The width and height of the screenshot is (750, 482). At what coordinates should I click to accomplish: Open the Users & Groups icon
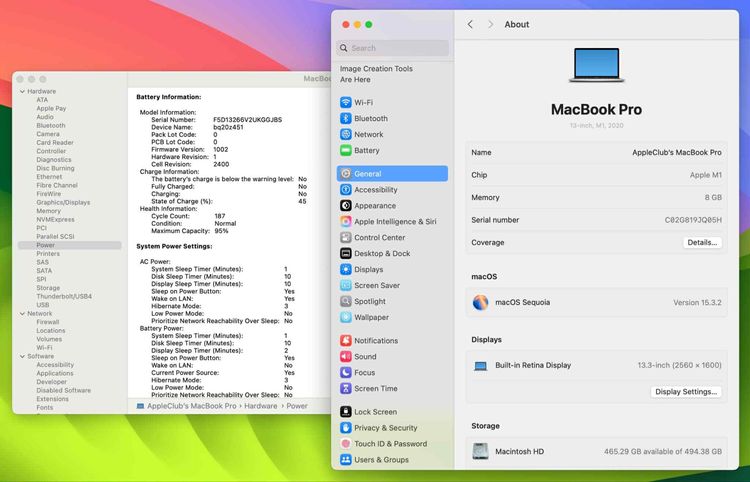click(346, 460)
